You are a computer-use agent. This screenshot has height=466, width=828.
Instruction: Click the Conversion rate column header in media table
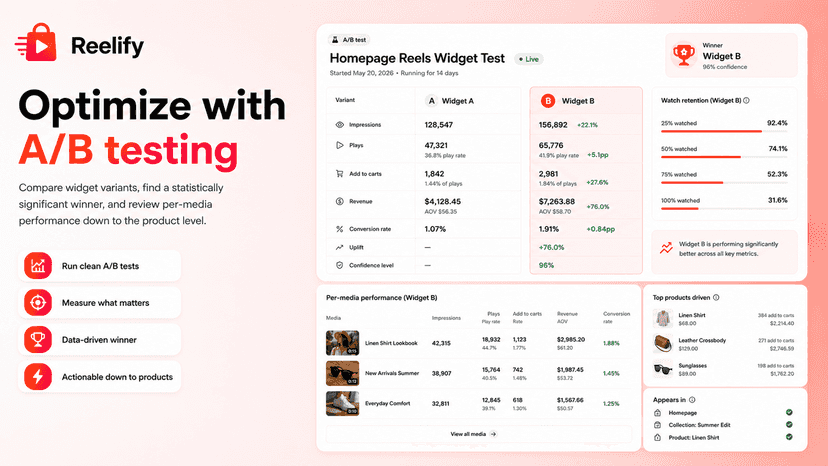616,317
